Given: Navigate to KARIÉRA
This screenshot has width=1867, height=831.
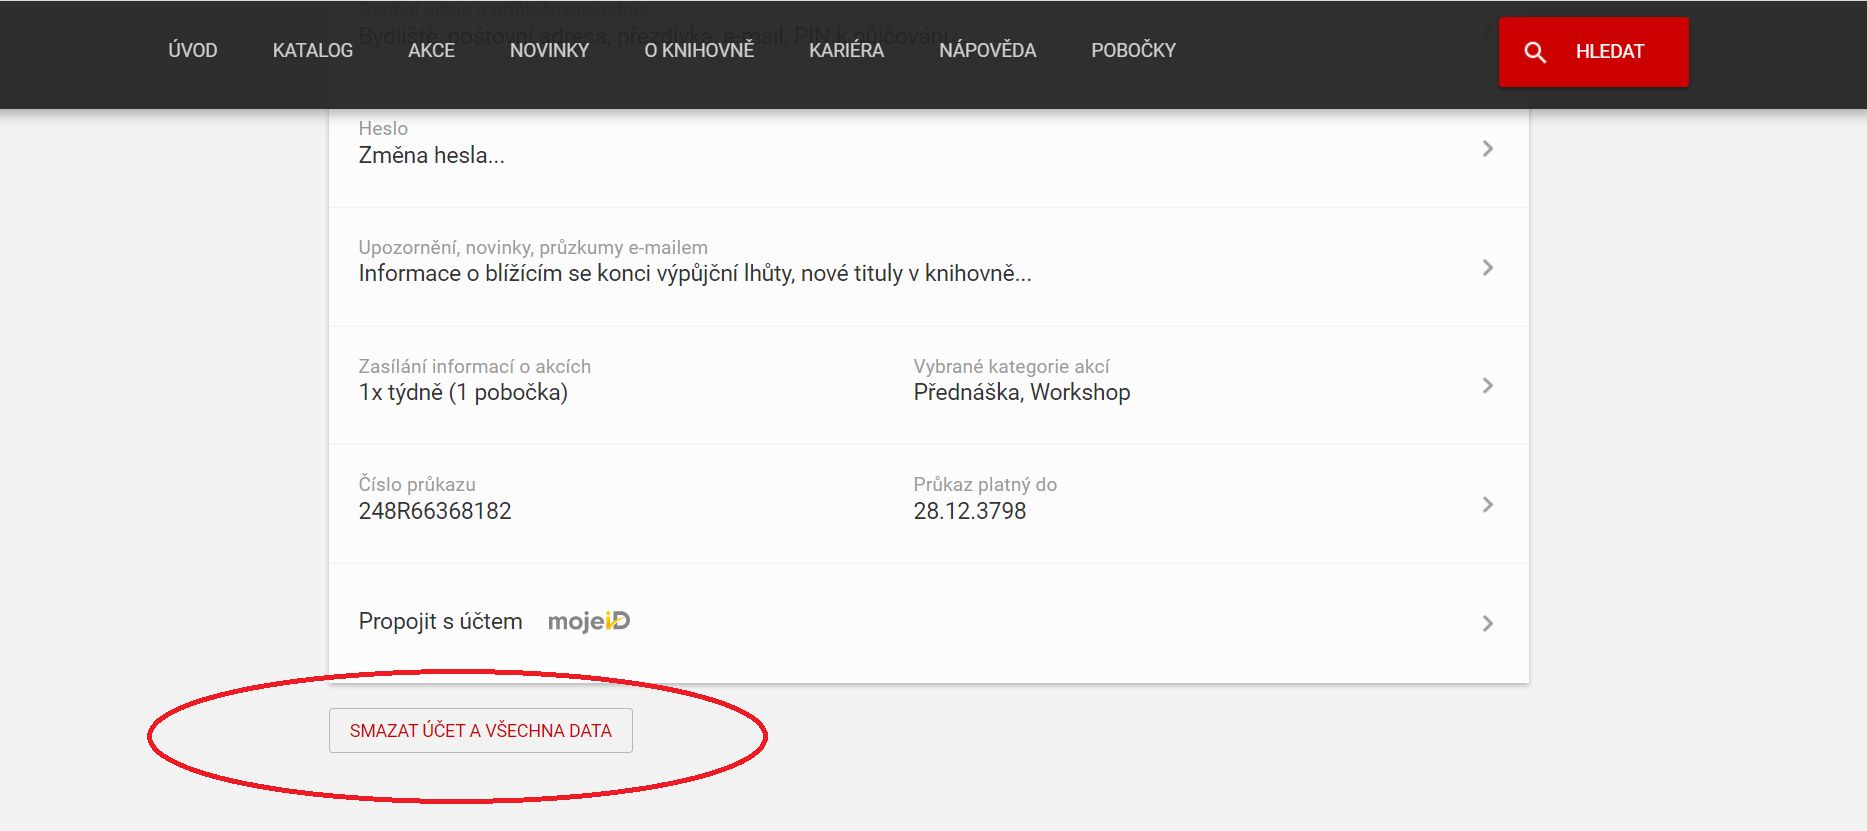Looking at the screenshot, I should [846, 50].
